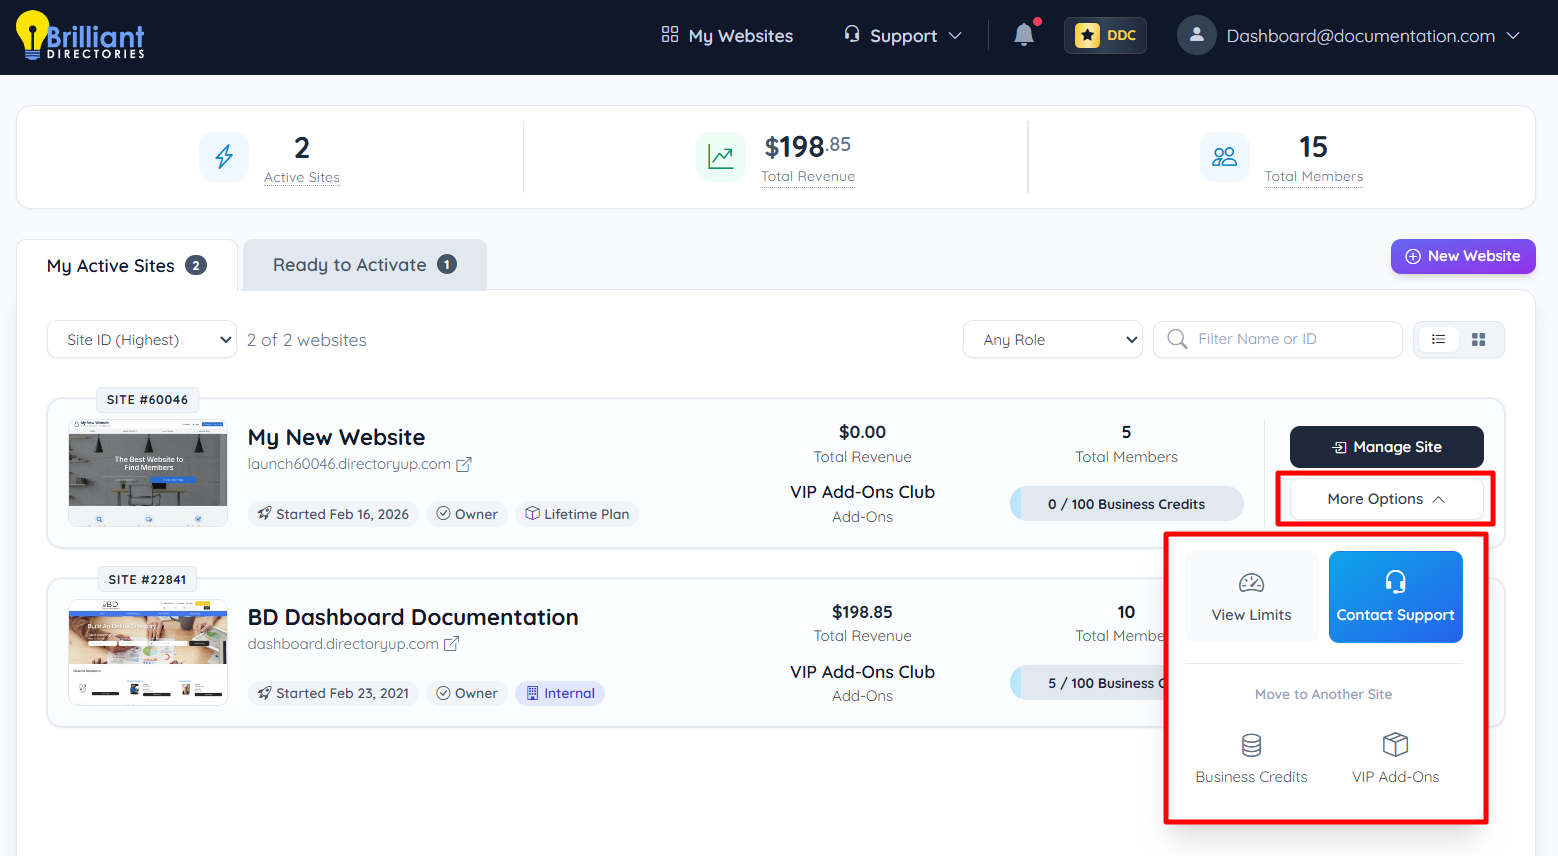Click the $198.85 revenue for BD Dashboard Documentation
This screenshot has height=856, width=1558.
click(862, 612)
